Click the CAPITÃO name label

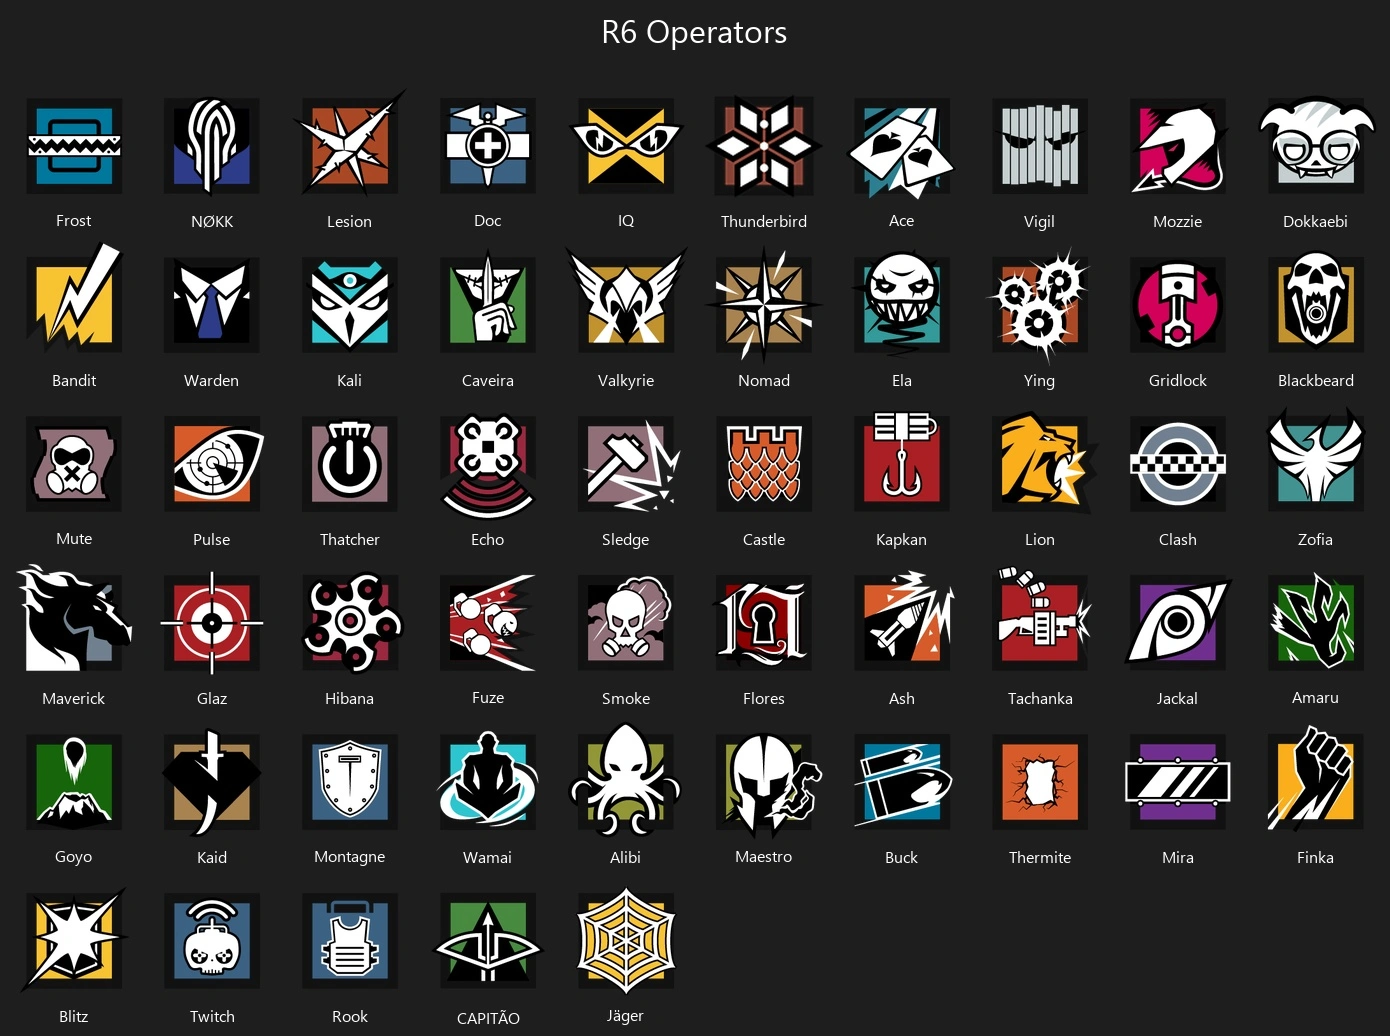pos(488,1018)
